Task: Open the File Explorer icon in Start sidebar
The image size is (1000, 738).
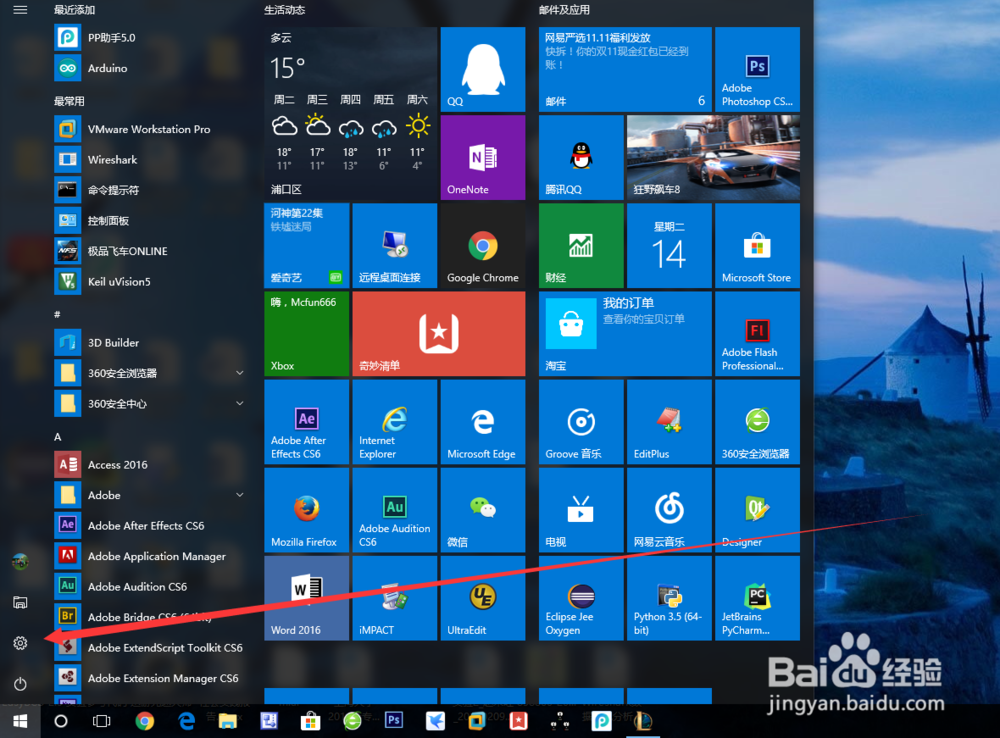Action: point(20,602)
